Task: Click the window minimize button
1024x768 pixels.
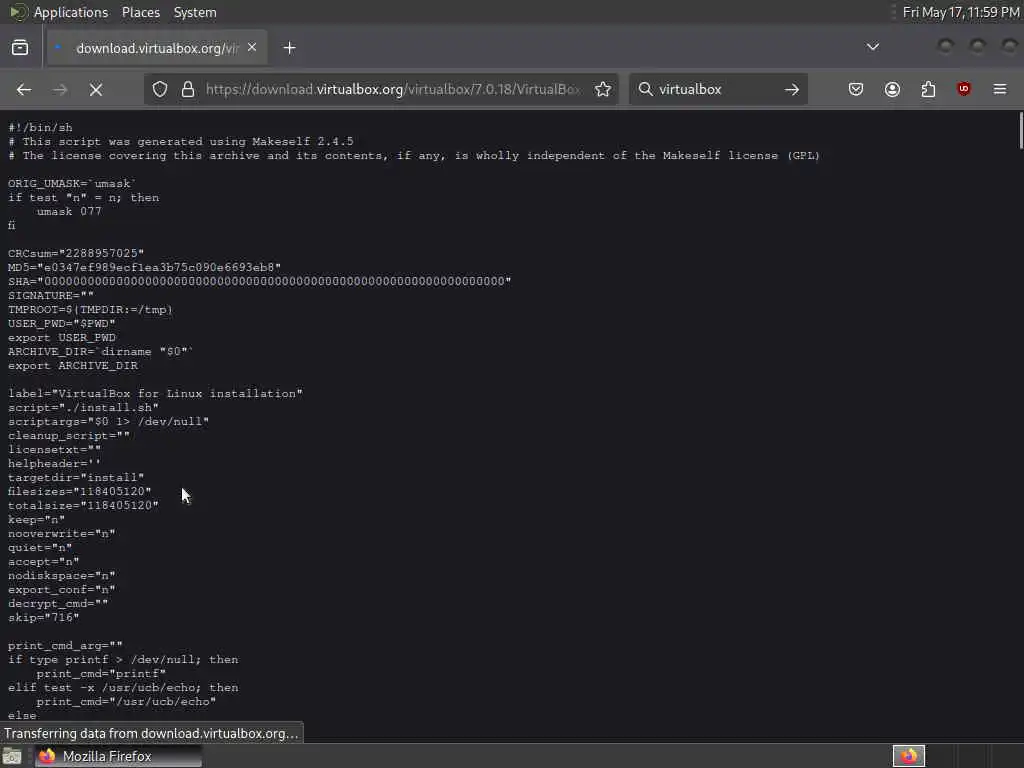Action: (946, 46)
